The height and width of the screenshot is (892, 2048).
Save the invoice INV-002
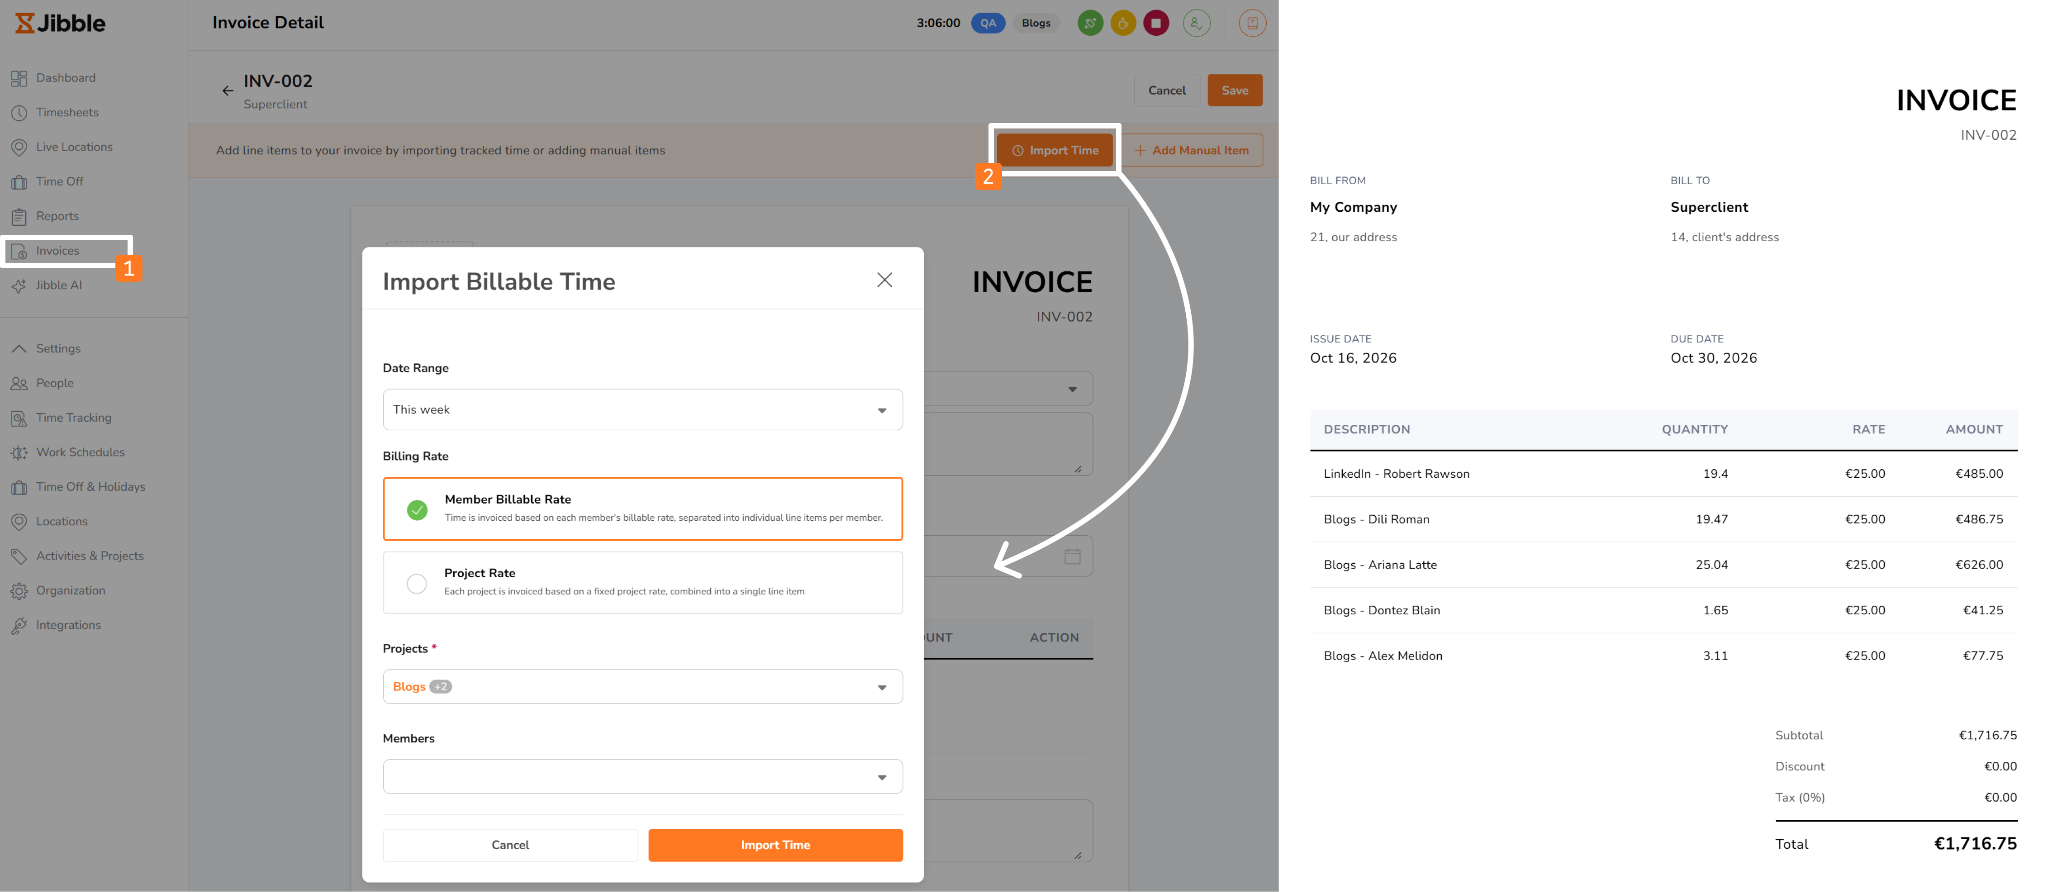pos(1235,90)
